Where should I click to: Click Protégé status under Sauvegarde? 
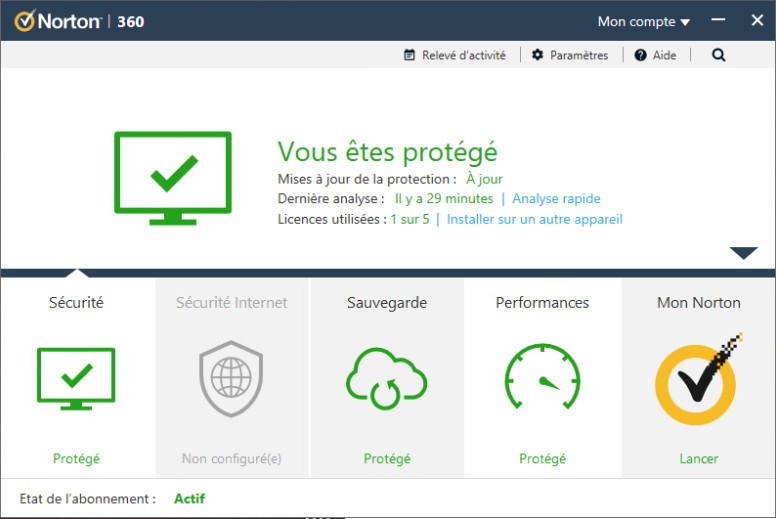tap(387, 459)
